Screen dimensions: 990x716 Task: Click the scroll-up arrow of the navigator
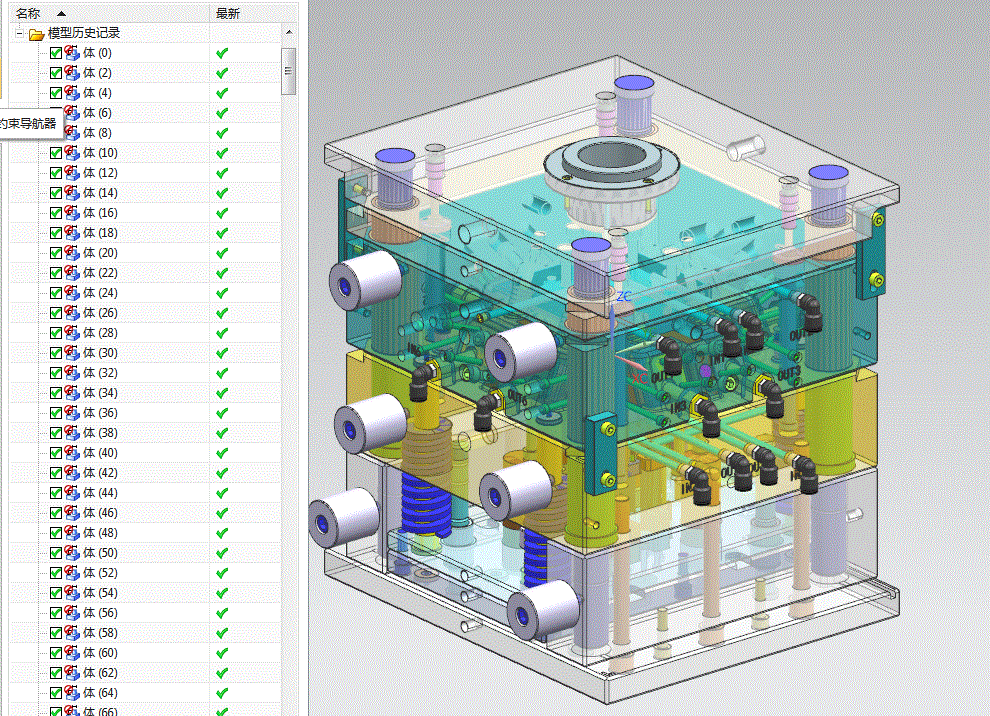tap(289, 32)
